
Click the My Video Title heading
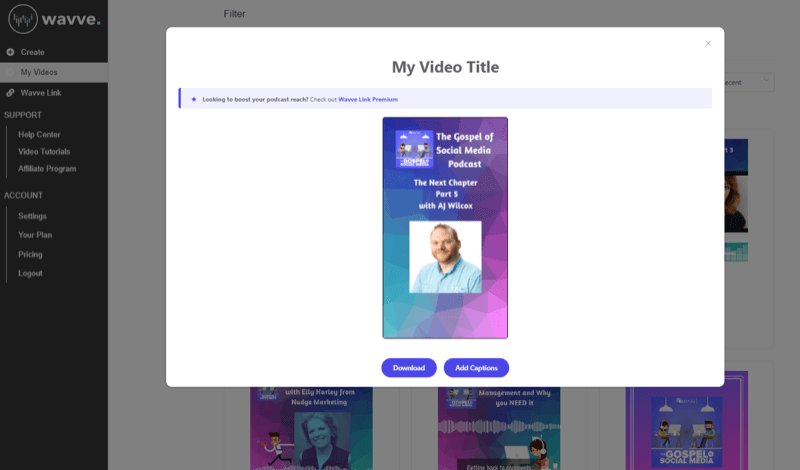click(445, 67)
